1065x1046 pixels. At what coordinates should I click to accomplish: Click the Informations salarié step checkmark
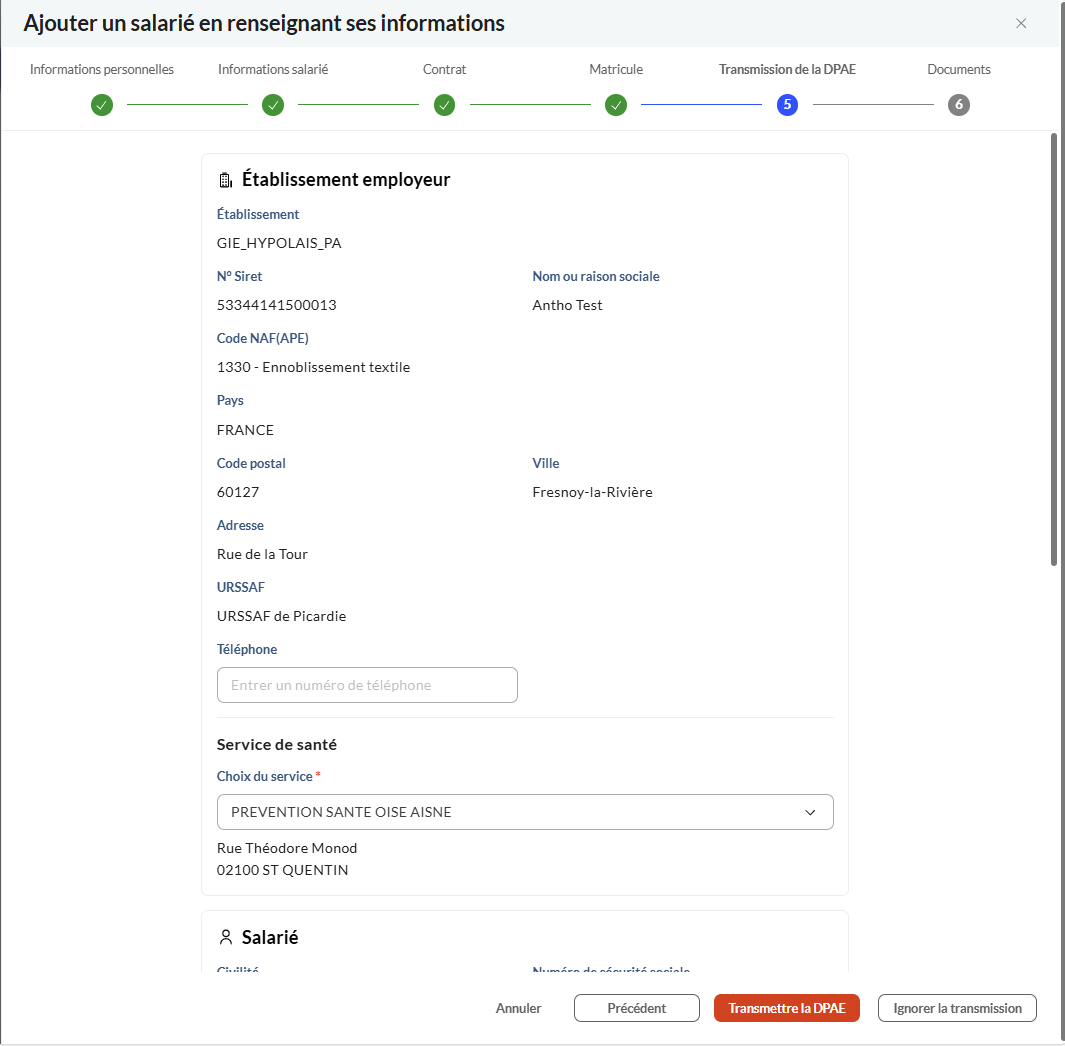273,105
